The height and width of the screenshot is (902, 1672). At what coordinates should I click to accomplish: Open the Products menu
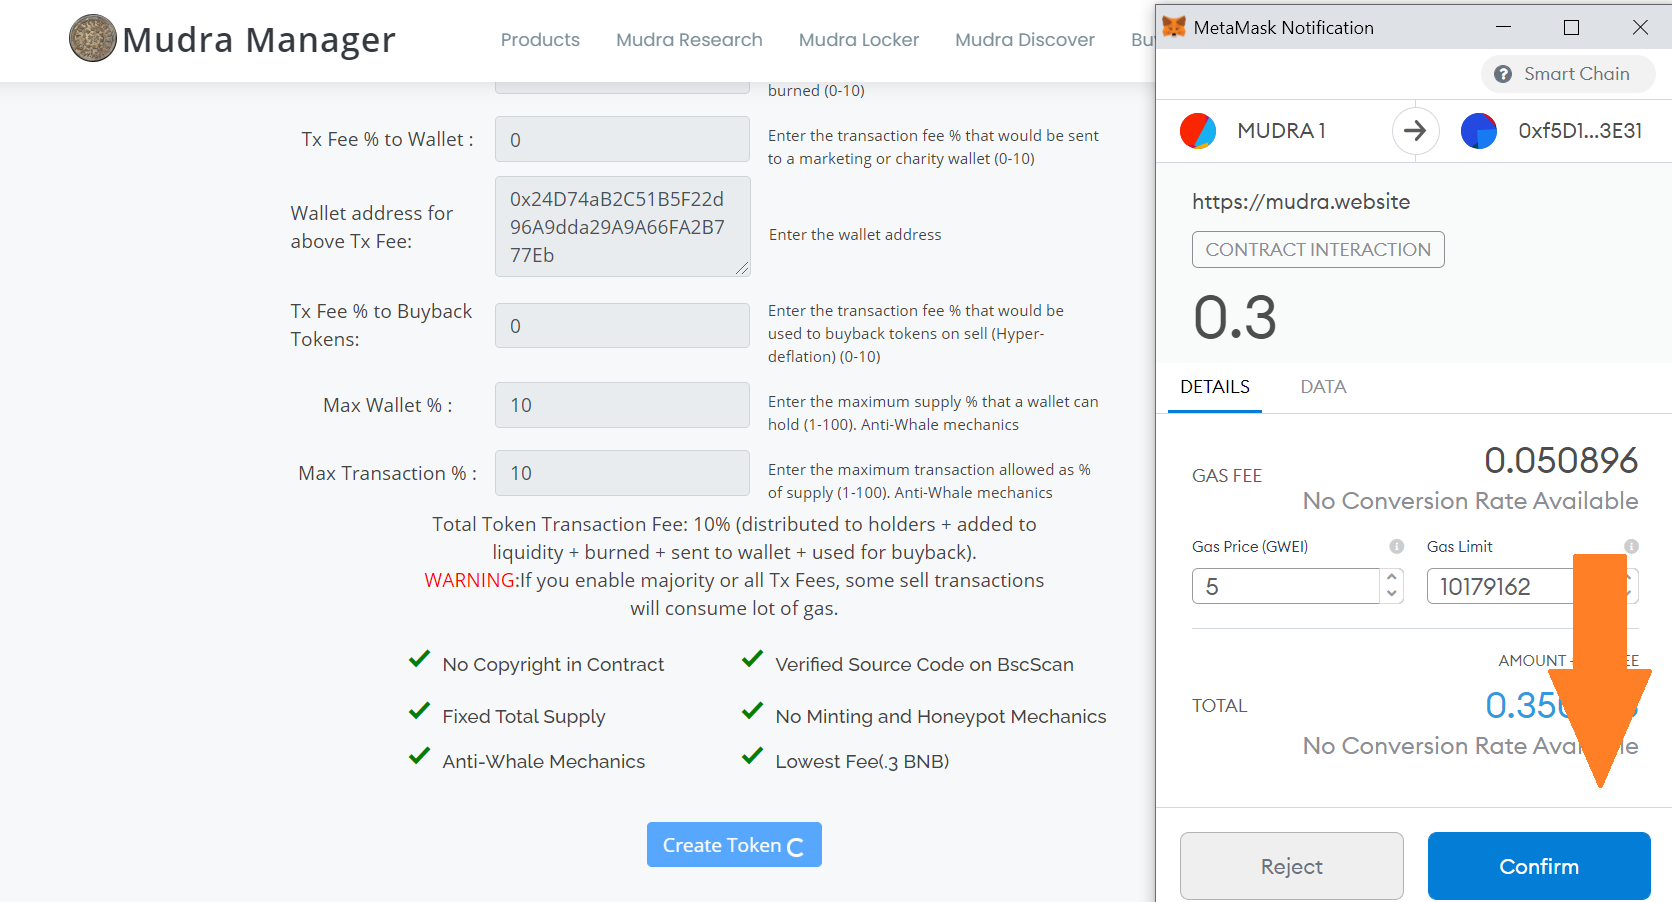pyautogui.click(x=540, y=40)
